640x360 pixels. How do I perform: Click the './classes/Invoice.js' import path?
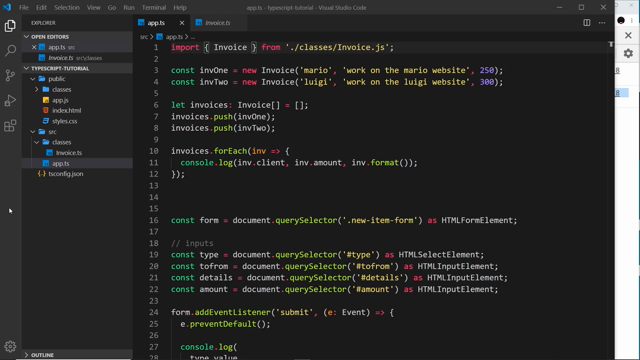click(337, 47)
